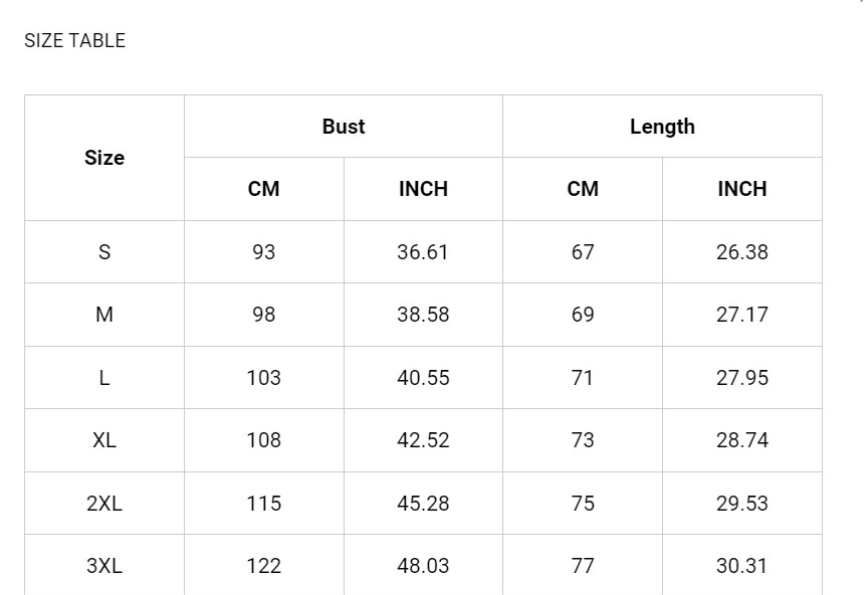
Task: Click the 40.55 bust inch cell
Action: (x=423, y=378)
